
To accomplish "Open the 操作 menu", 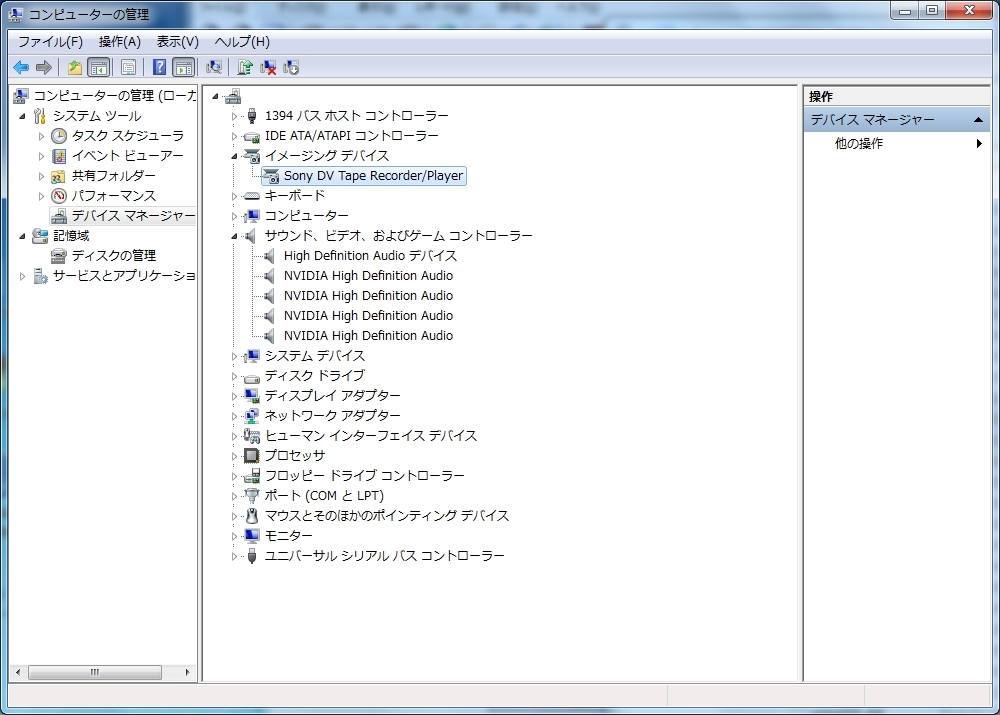I will point(120,41).
